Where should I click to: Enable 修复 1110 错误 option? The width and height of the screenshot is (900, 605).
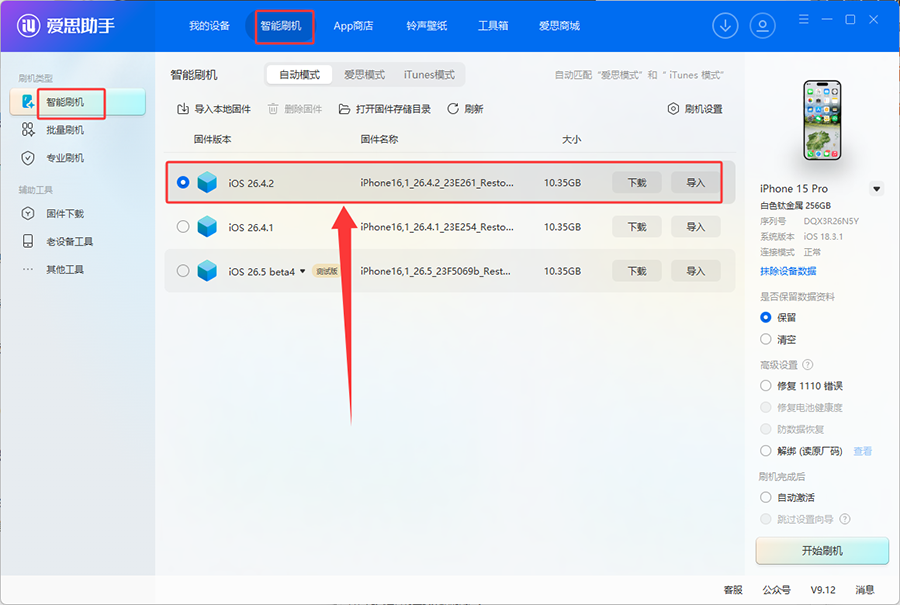point(765,386)
